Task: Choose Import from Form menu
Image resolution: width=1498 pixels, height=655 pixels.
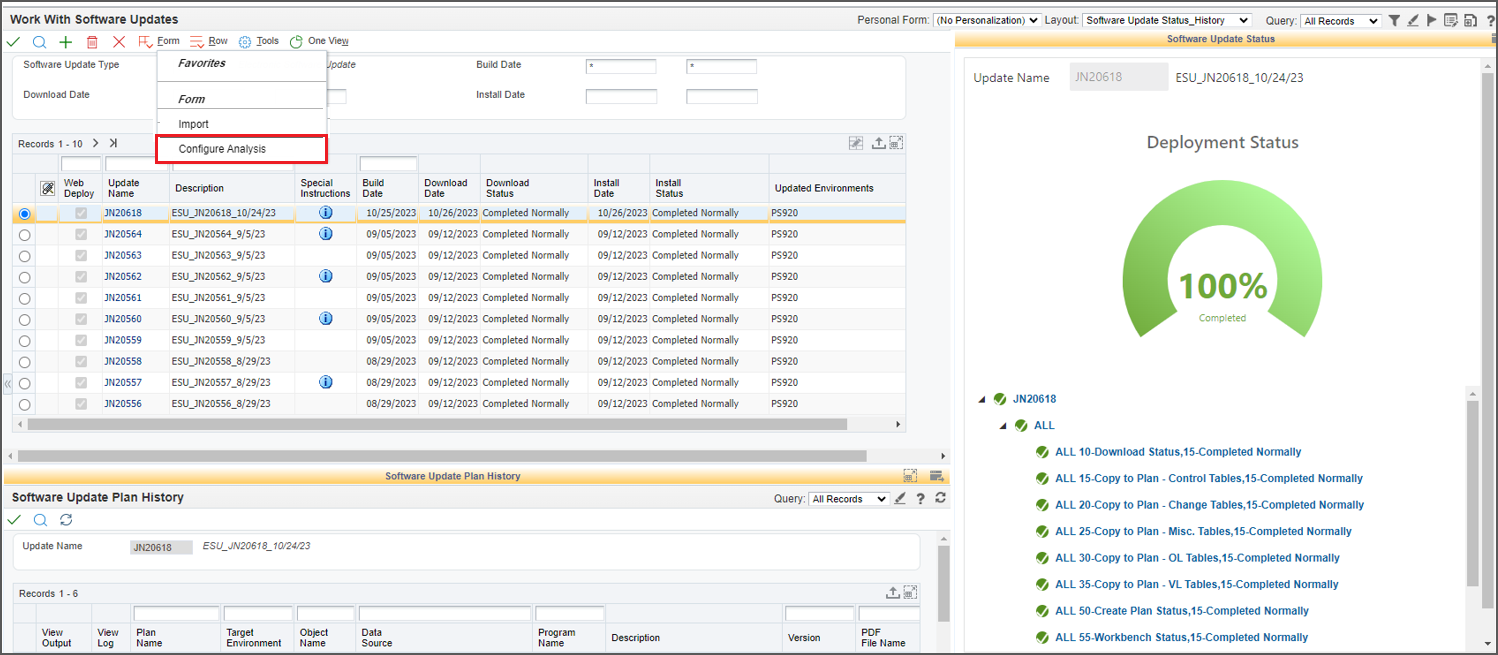Action: click(194, 124)
